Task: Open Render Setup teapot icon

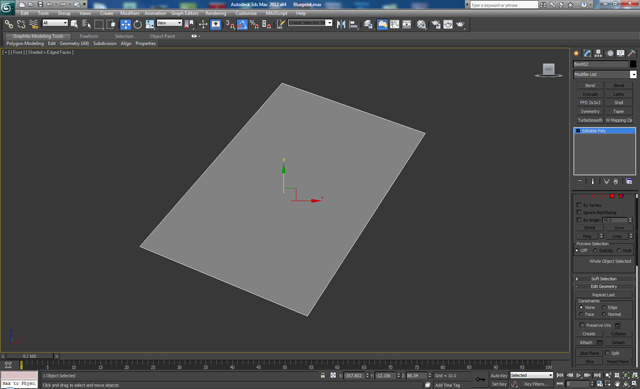Action: (436, 24)
